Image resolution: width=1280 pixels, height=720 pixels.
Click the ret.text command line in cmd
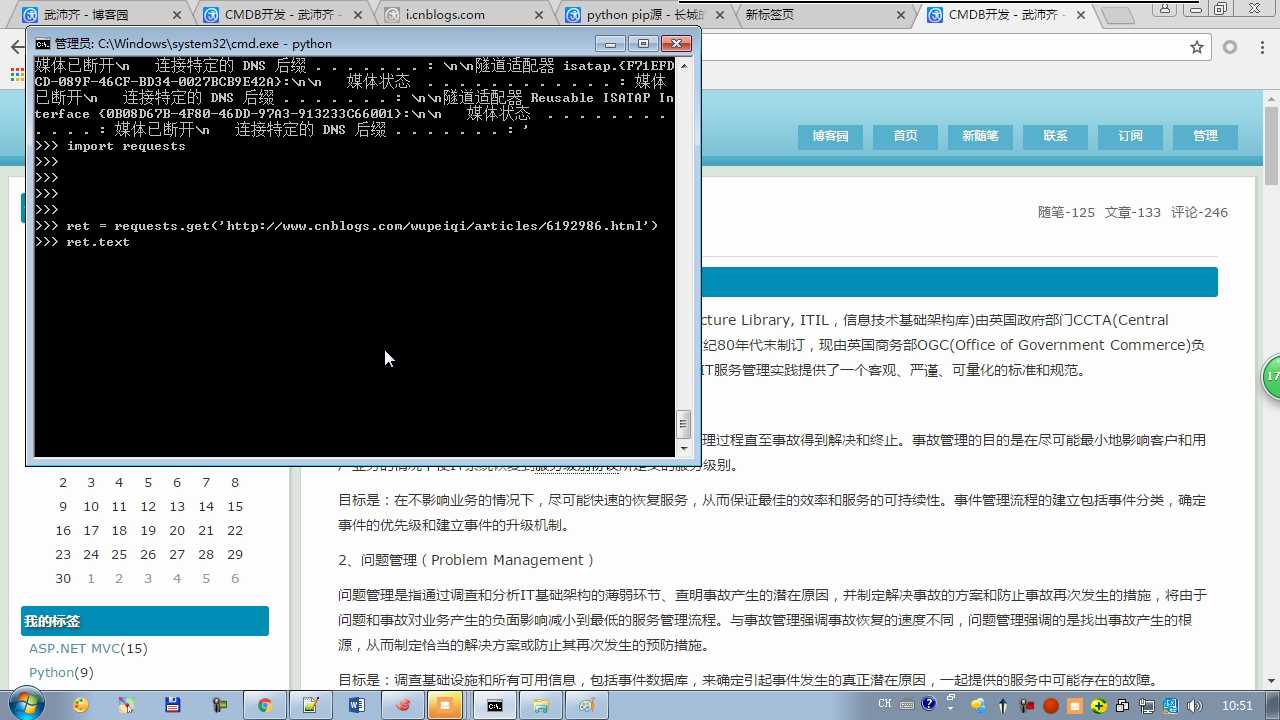coord(82,242)
